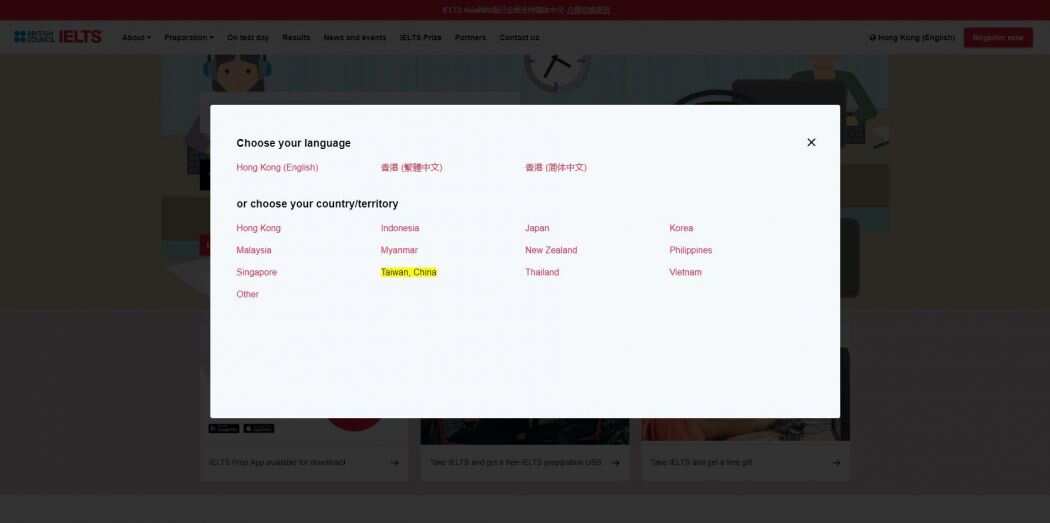Click arrow on free gift card
The height and width of the screenshot is (523, 1050).
click(836, 463)
